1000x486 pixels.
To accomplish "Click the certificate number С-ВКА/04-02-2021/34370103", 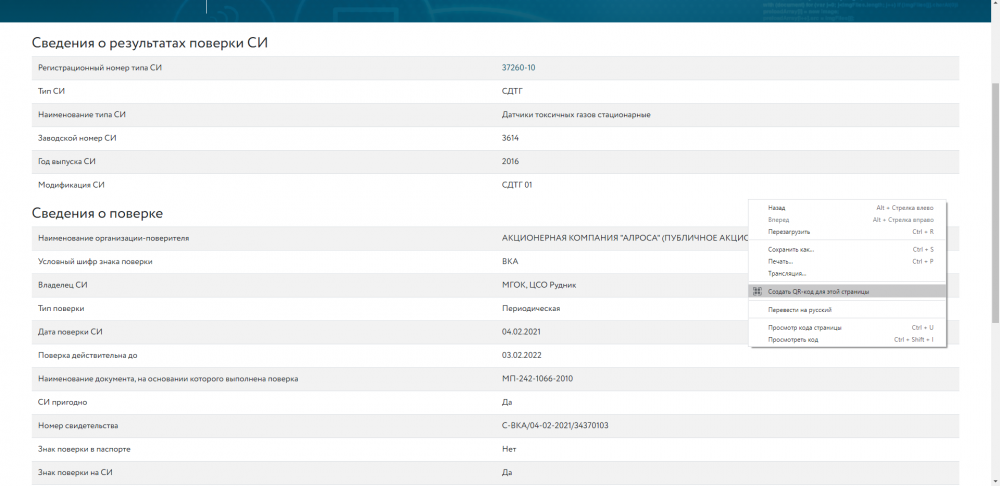I will (x=555, y=426).
